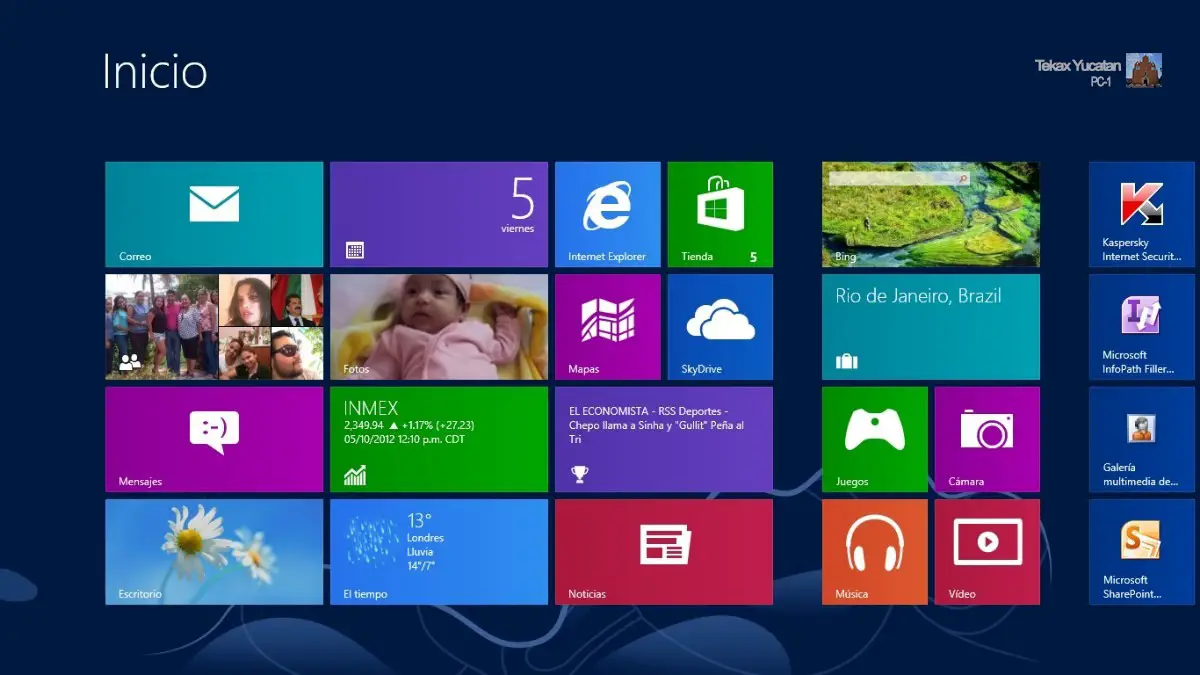
Task: Open the Correo mail tile envelope icon
Action: click(214, 204)
